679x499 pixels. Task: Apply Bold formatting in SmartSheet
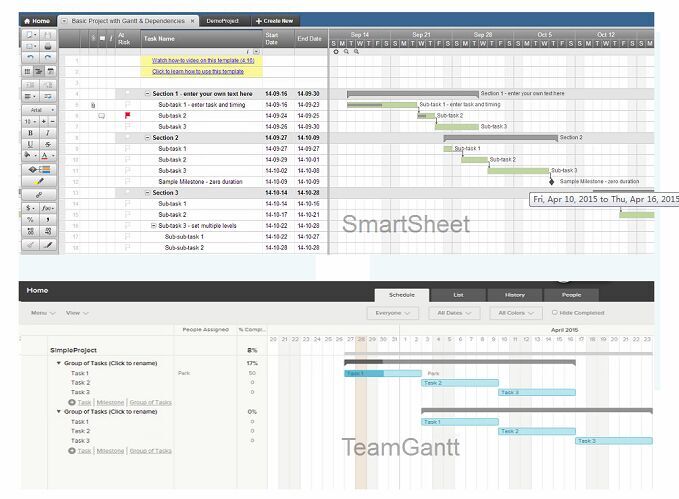pos(30,133)
